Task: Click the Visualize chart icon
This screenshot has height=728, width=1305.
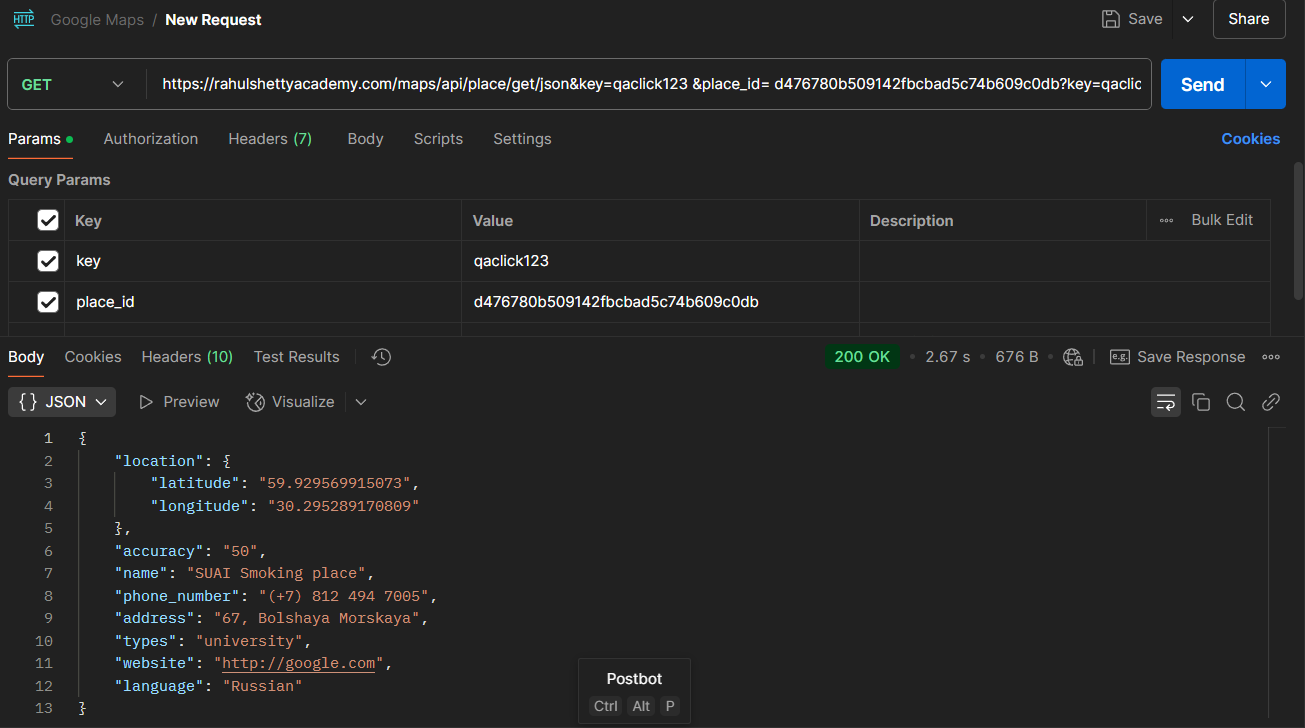Action: pyautogui.click(x=255, y=402)
